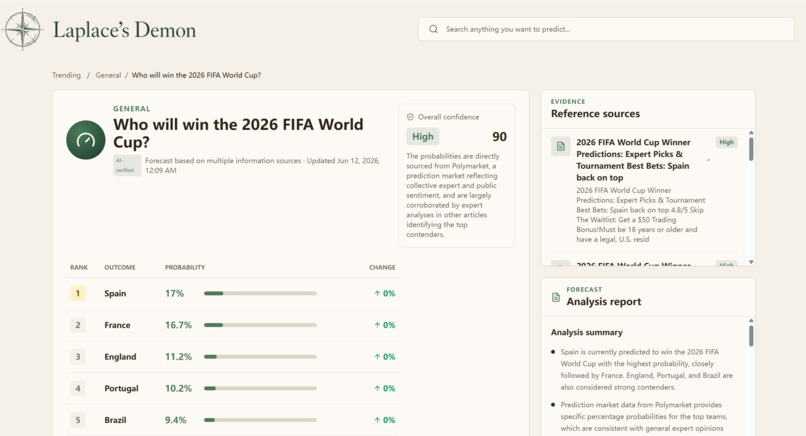This screenshot has width=806, height=436.
Task: Click the 11.2% probability value
Action: pos(178,357)
